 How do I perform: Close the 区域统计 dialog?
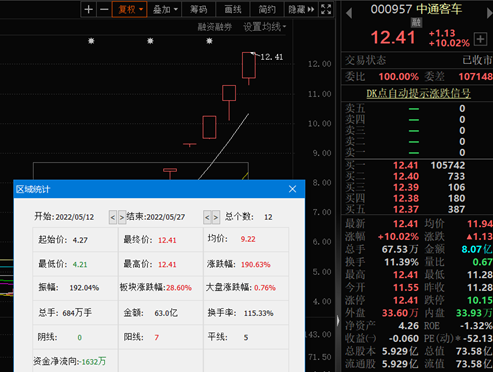click(293, 189)
